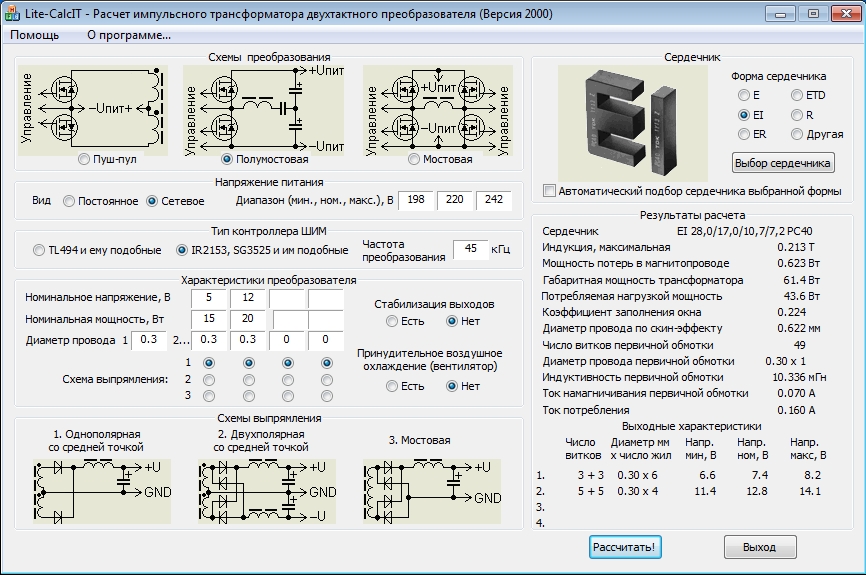Click the bridge rectifier diagram
866x575 pixels.
[432, 491]
